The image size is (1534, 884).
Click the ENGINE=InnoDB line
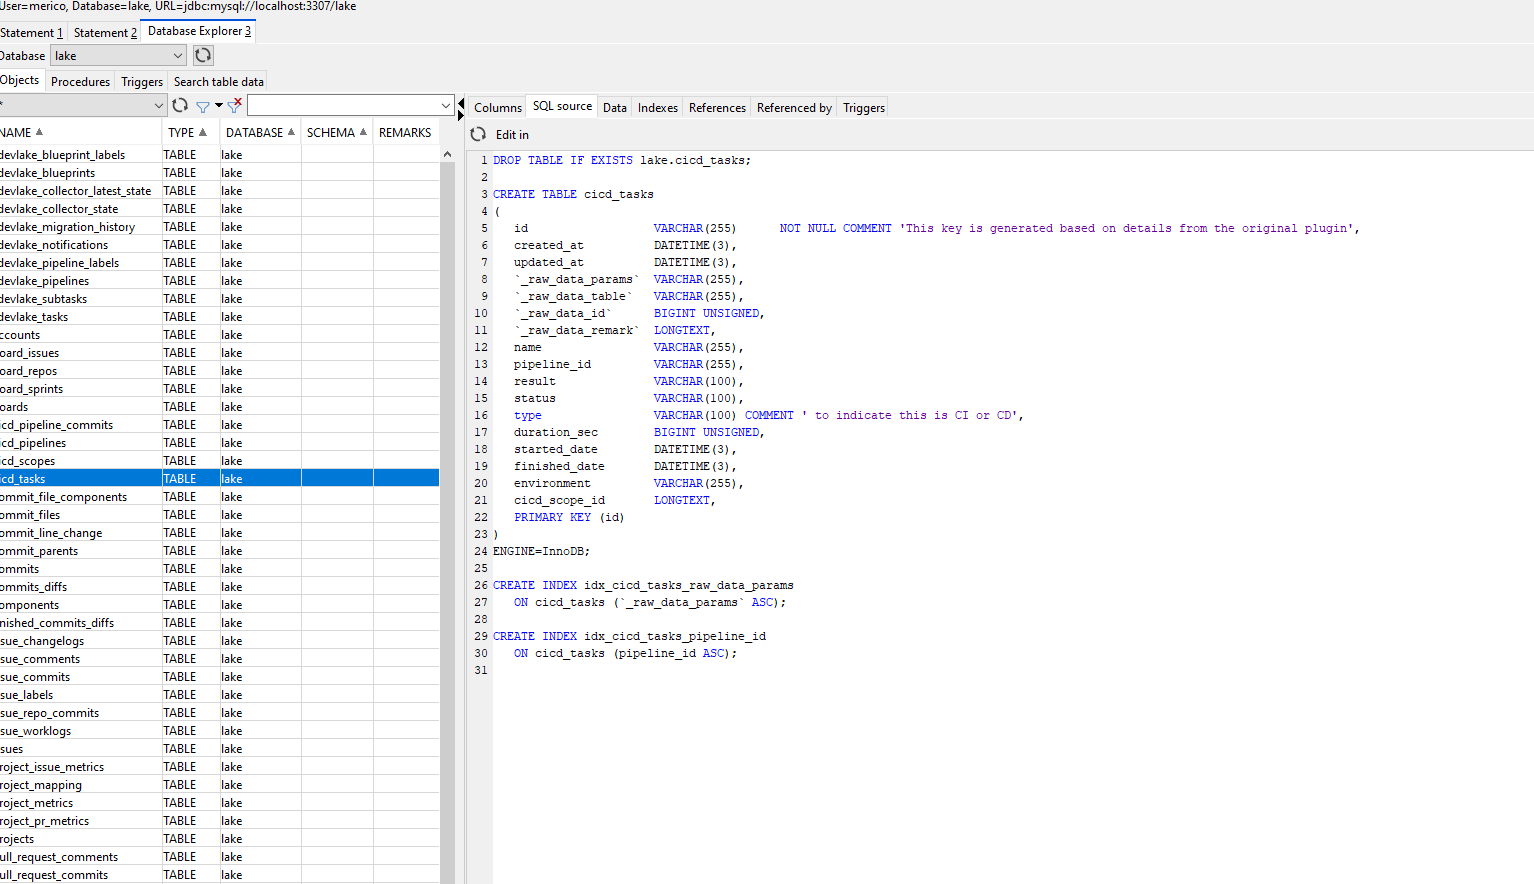pos(541,551)
